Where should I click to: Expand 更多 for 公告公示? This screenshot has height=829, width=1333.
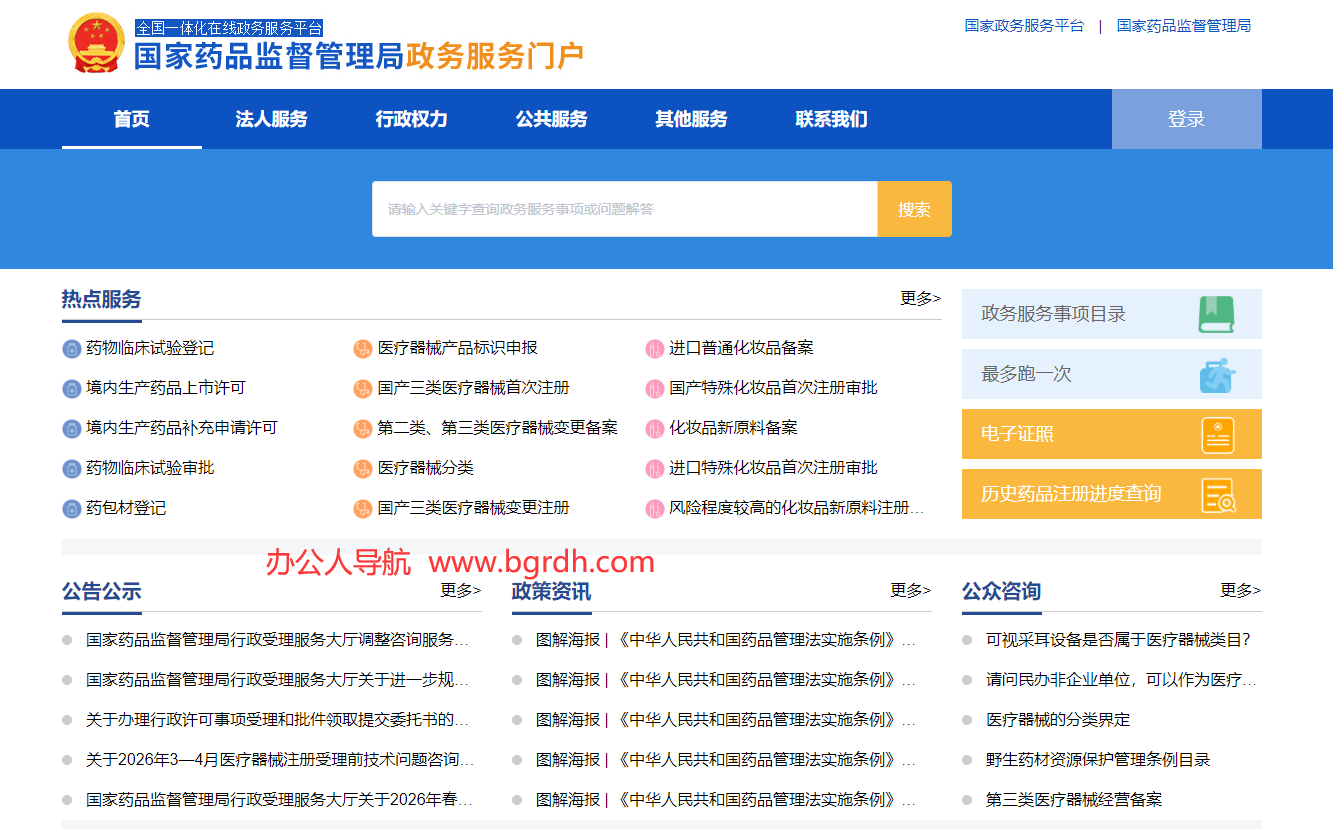pos(461,590)
